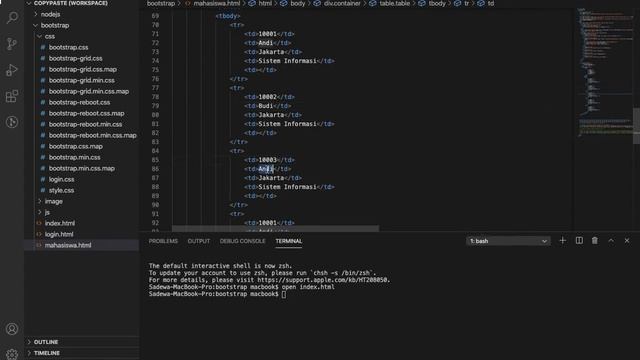Expand the js folder
This screenshot has width=640, height=360.
tap(47, 212)
